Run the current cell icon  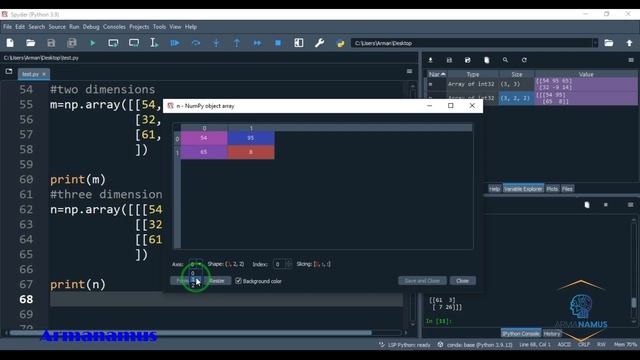[113, 43]
